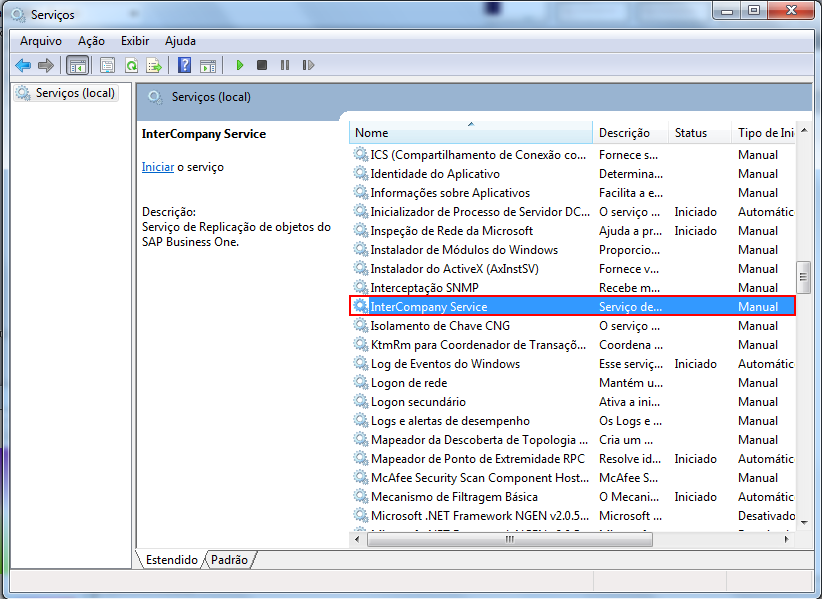Click the gear icon beside Inspeção de Rede da Microsoft
This screenshot has height=599, width=822.
point(361,230)
